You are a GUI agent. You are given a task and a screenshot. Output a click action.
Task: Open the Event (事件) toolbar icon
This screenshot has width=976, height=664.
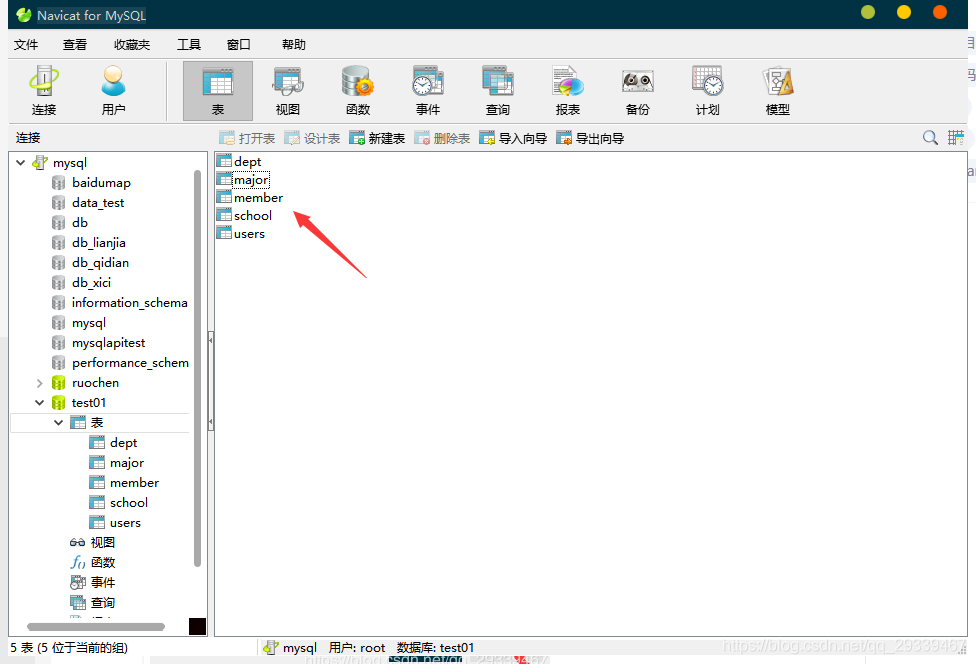(x=428, y=91)
